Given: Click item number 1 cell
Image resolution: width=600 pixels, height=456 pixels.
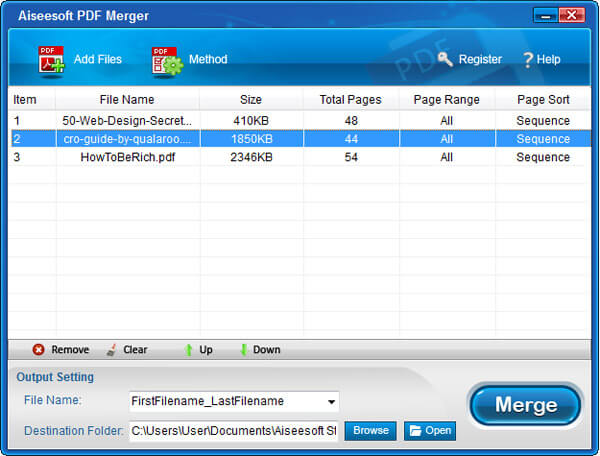Looking at the screenshot, I should (16, 121).
